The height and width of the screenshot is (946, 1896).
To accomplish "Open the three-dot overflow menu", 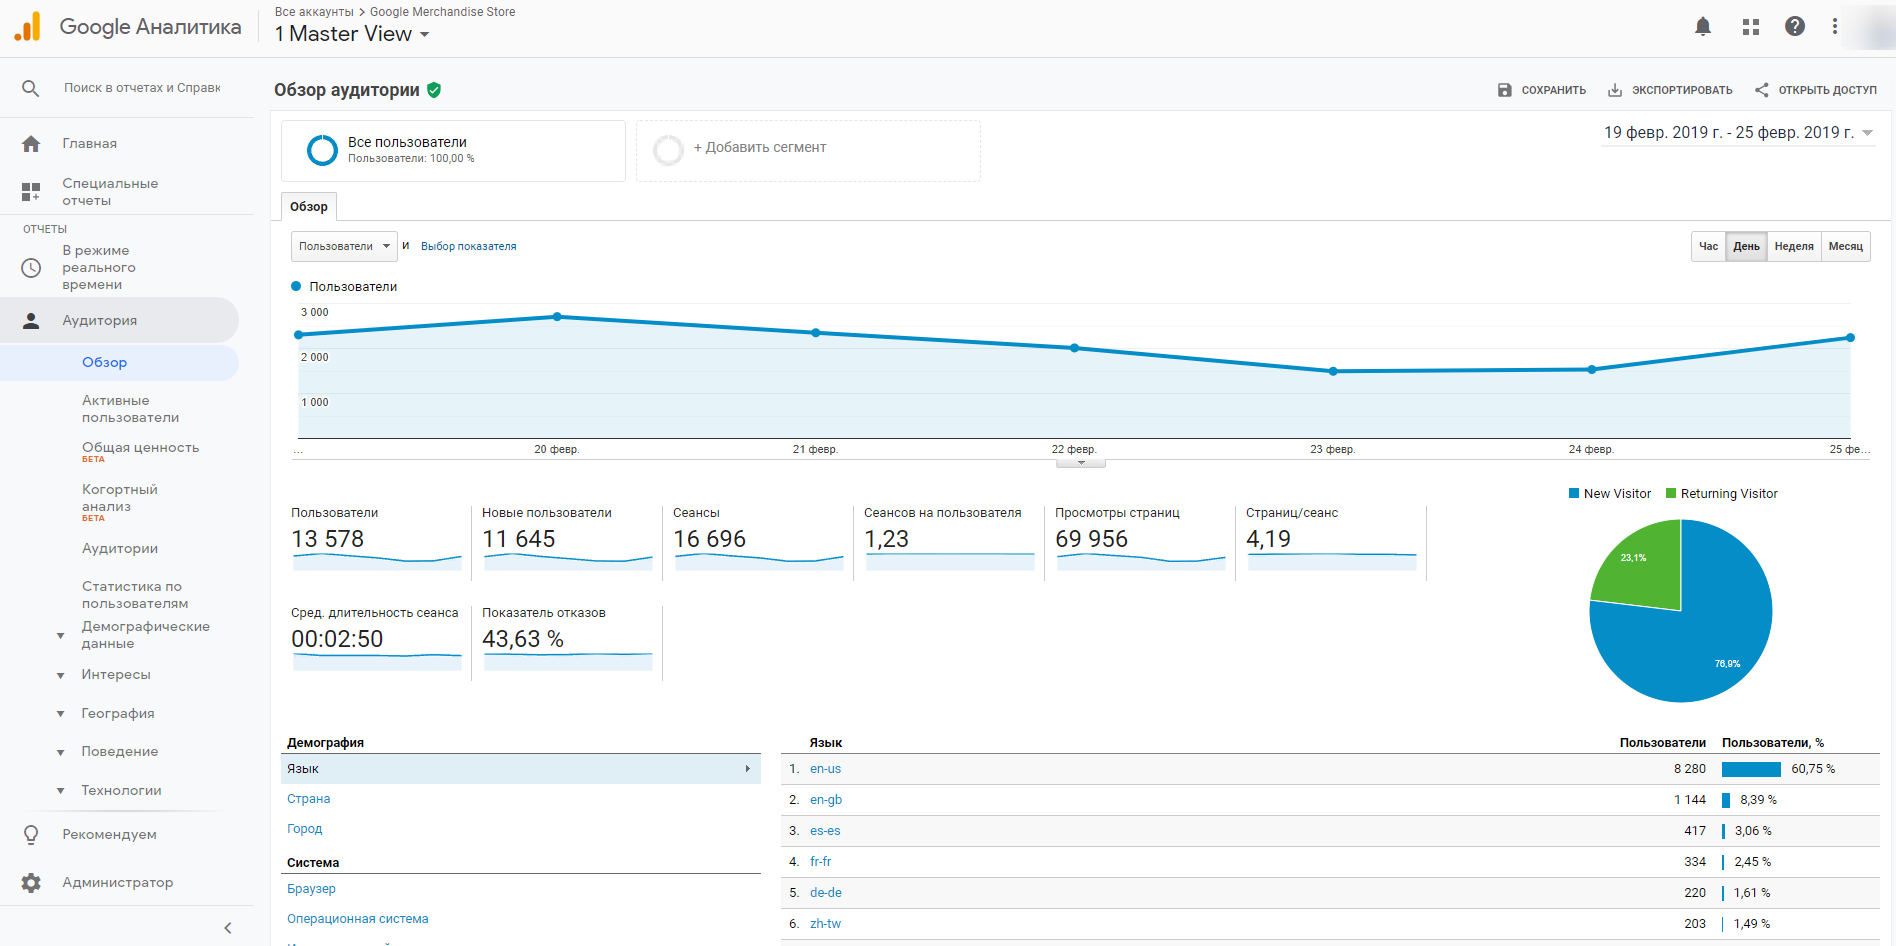I will pyautogui.click(x=1836, y=27).
